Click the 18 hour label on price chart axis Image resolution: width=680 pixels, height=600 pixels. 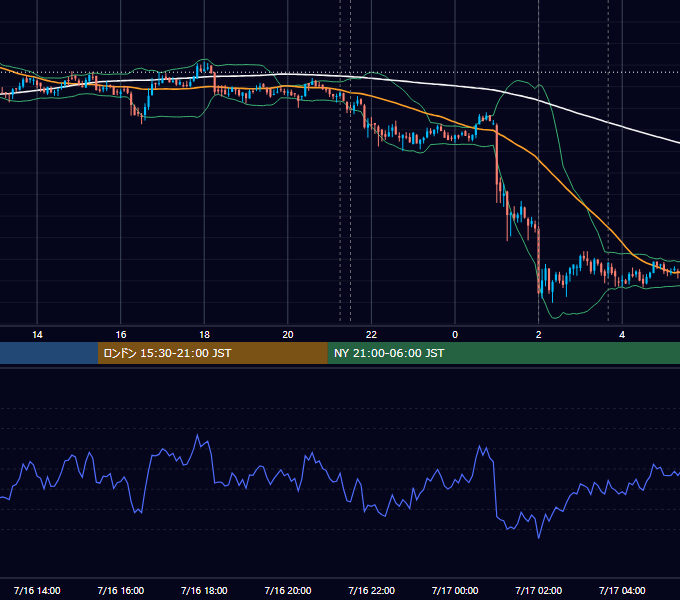pos(204,335)
